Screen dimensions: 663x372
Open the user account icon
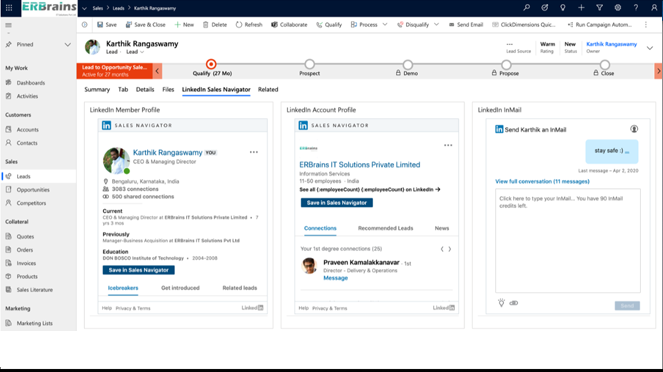click(654, 8)
